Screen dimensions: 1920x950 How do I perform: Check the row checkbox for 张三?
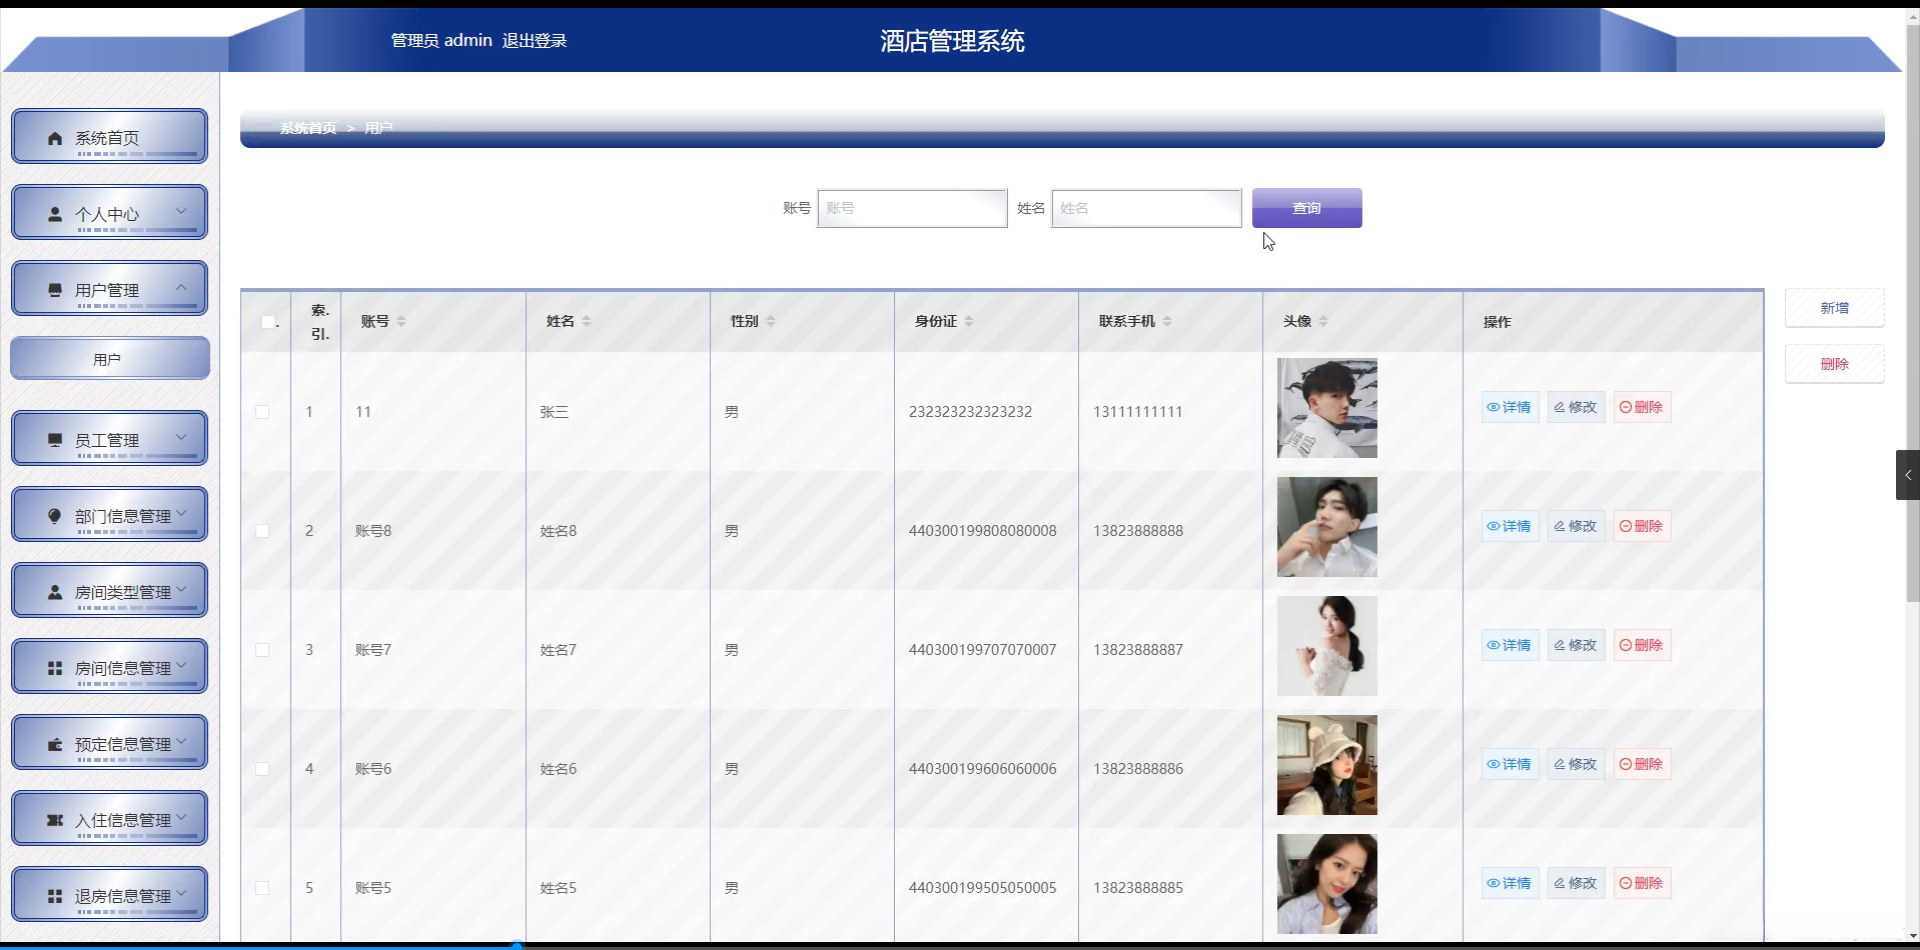click(x=262, y=412)
